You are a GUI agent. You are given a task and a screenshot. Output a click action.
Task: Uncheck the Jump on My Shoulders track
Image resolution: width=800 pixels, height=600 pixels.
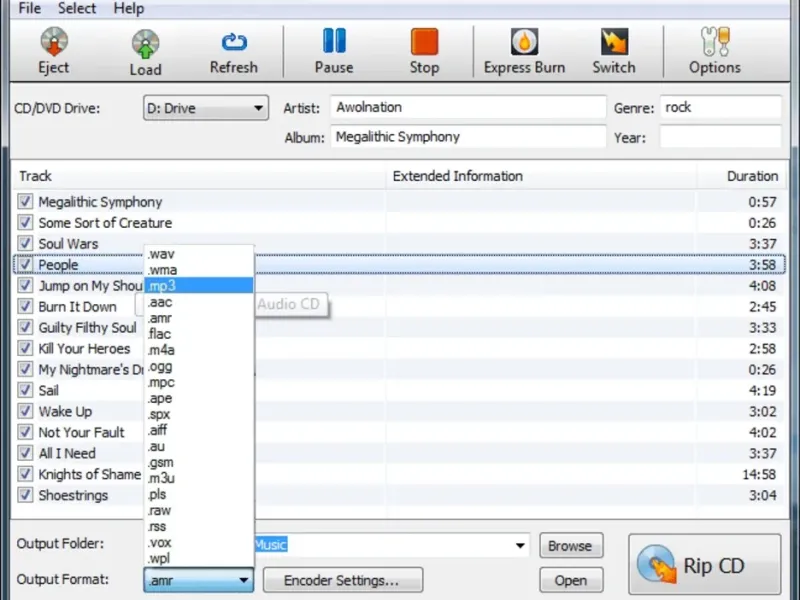25,285
